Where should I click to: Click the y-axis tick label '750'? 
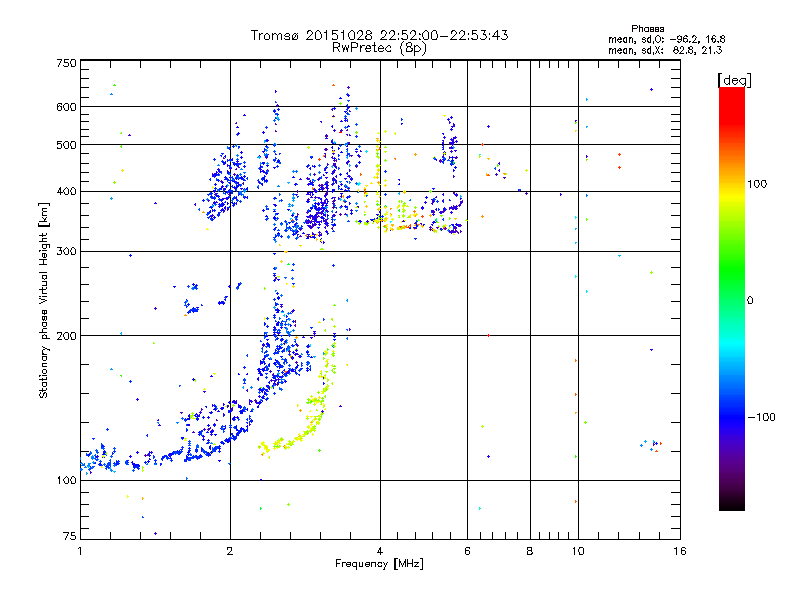[66, 63]
